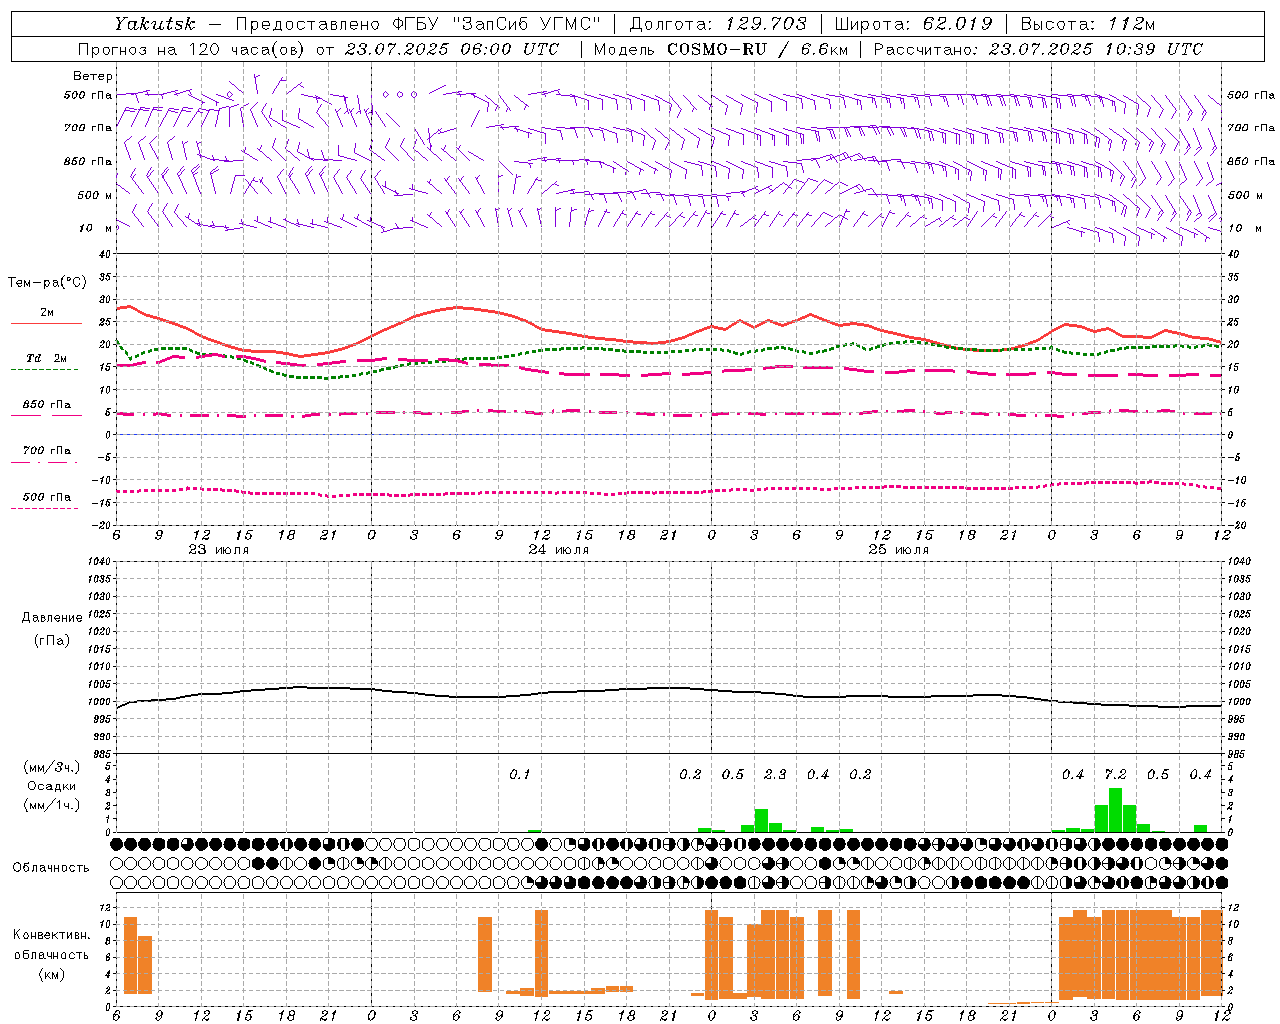The image size is (1280, 1024).
Task: Click the 24 июля date label
Action: [x=559, y=550]
